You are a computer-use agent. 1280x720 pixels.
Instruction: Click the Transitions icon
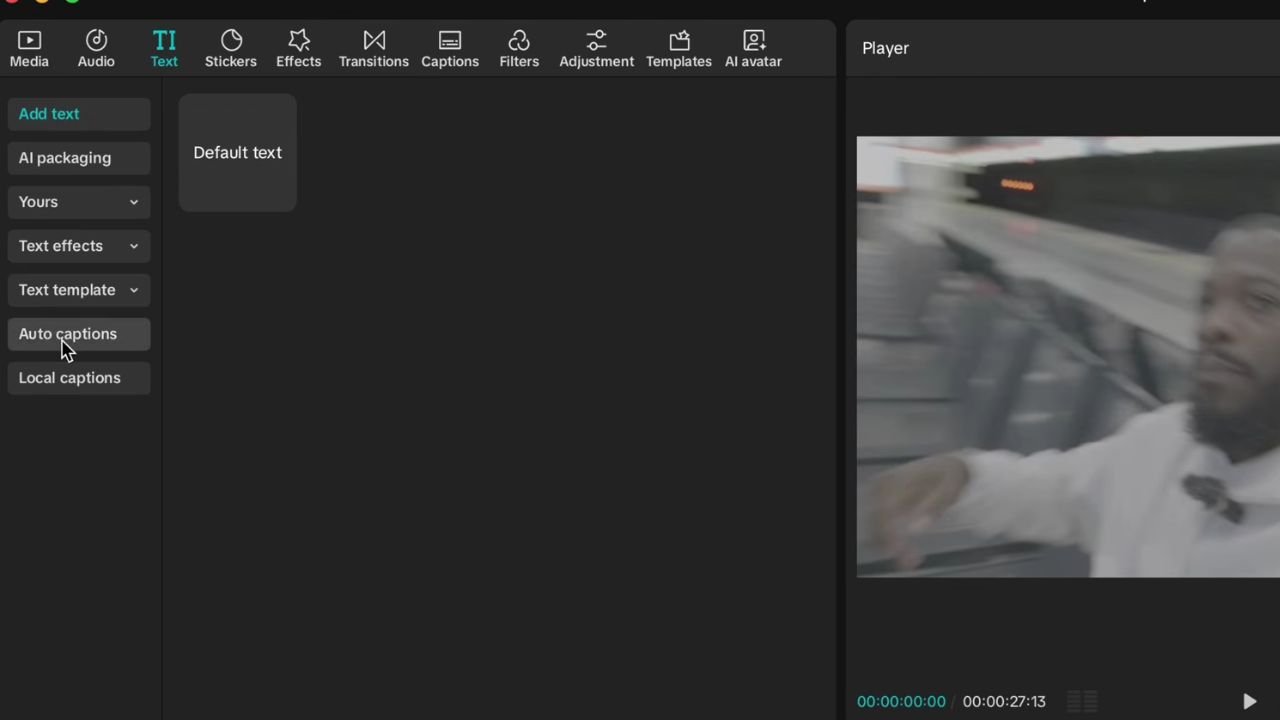tap(373, 47)
